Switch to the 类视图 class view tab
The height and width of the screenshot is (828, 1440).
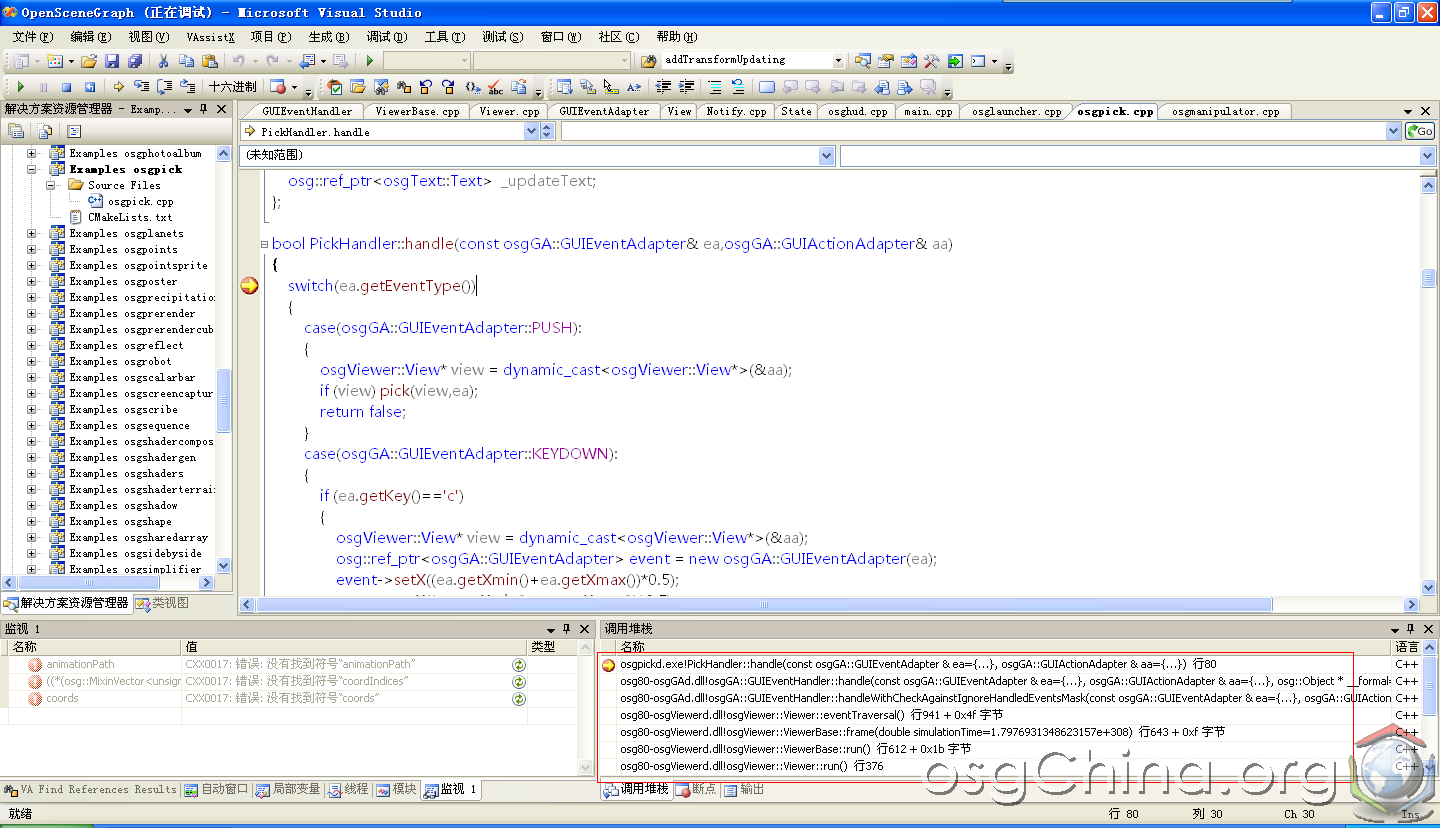coord(162,603)
